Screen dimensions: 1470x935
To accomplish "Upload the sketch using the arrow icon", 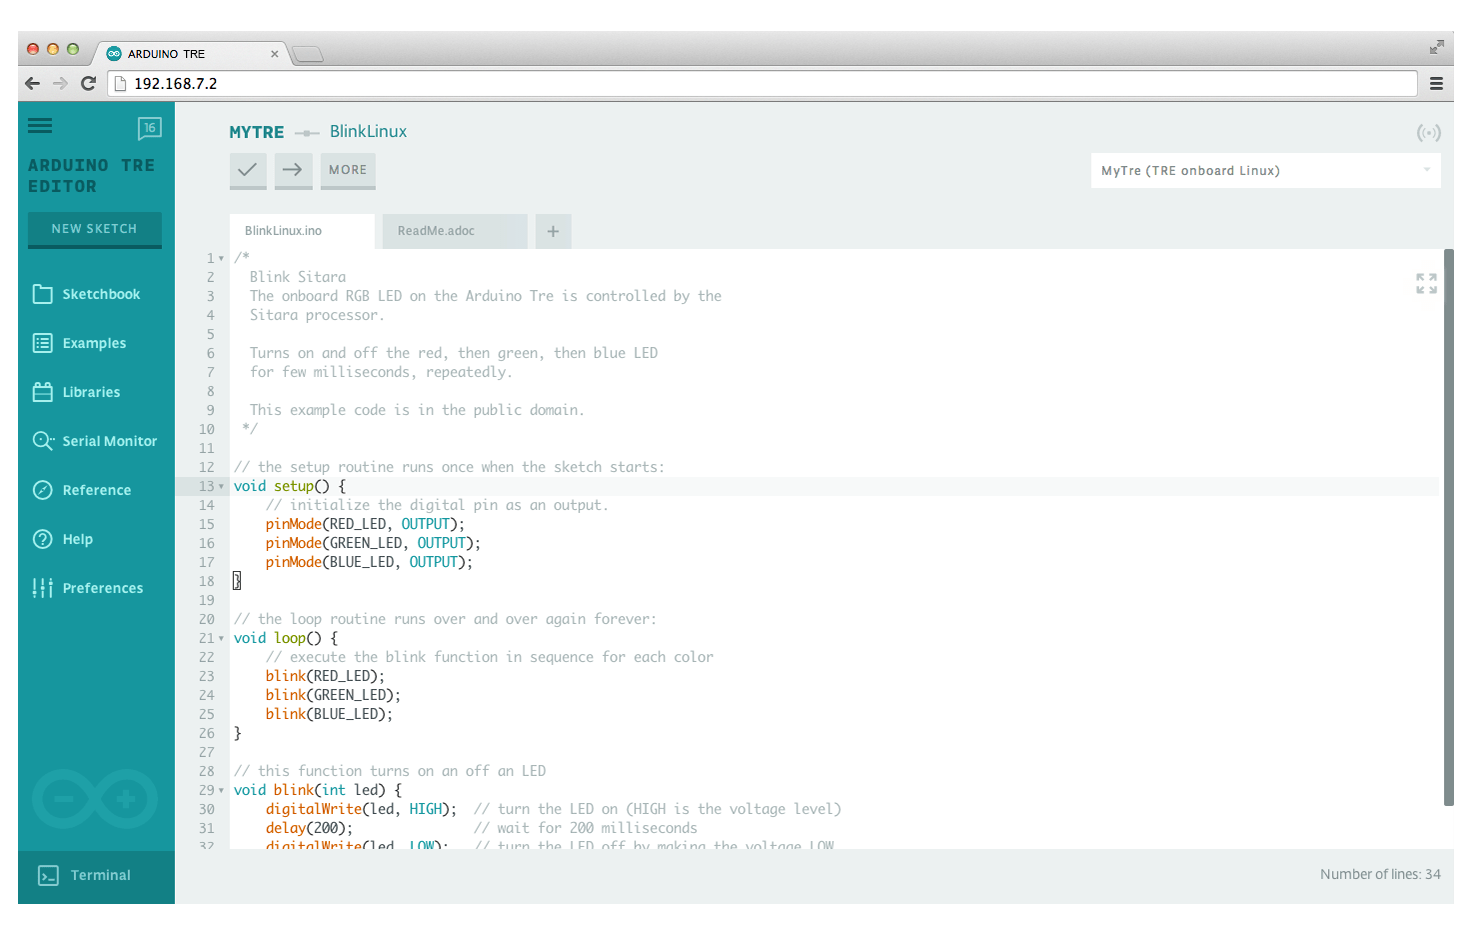I will pyautogui.click(x=292, y=170).
